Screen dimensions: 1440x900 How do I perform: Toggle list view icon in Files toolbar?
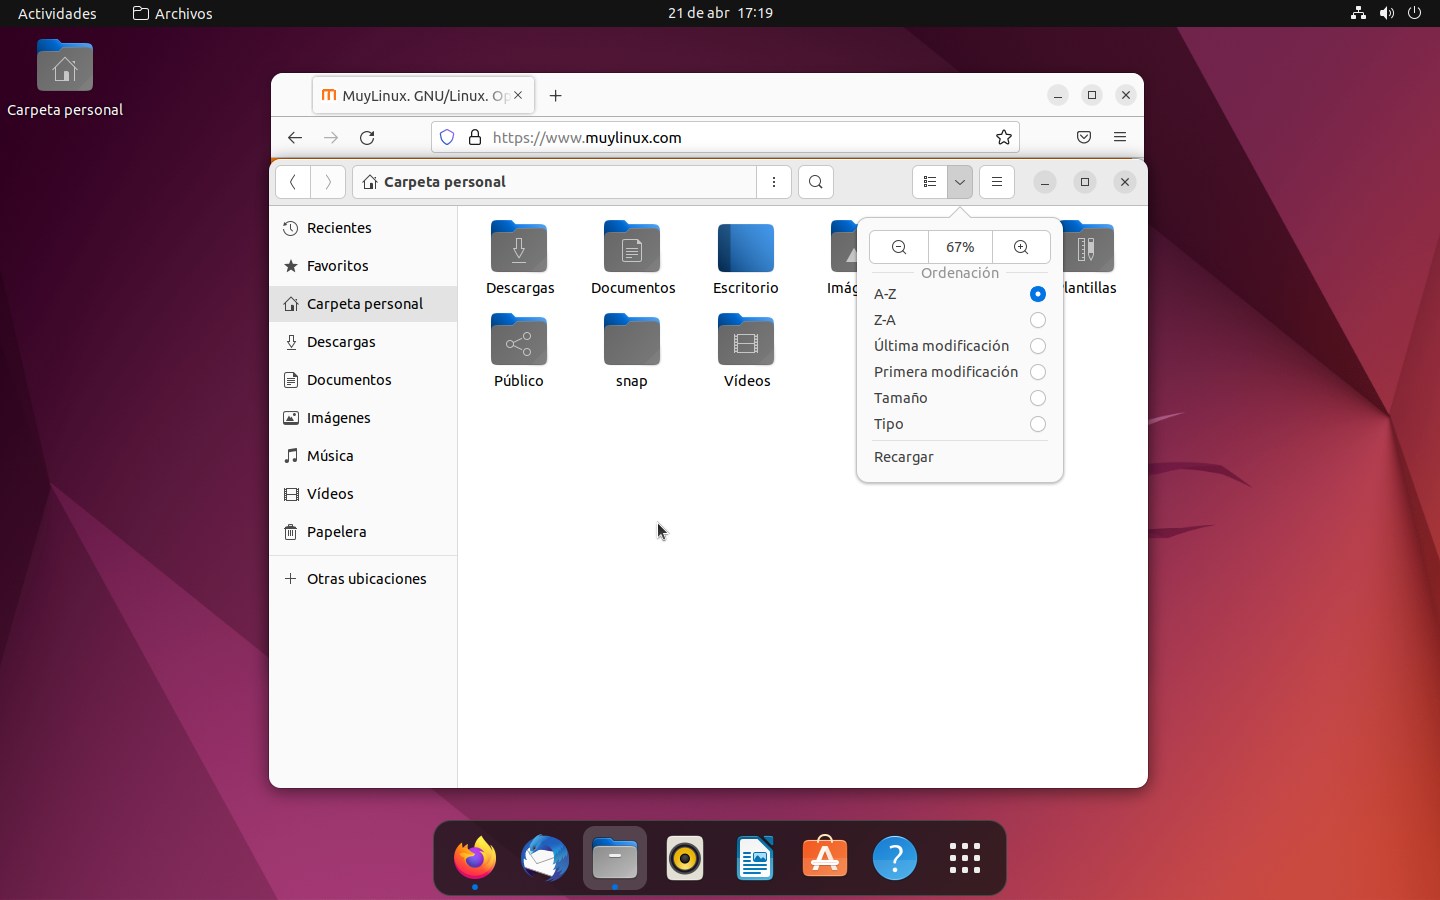[x=930, y=182]
